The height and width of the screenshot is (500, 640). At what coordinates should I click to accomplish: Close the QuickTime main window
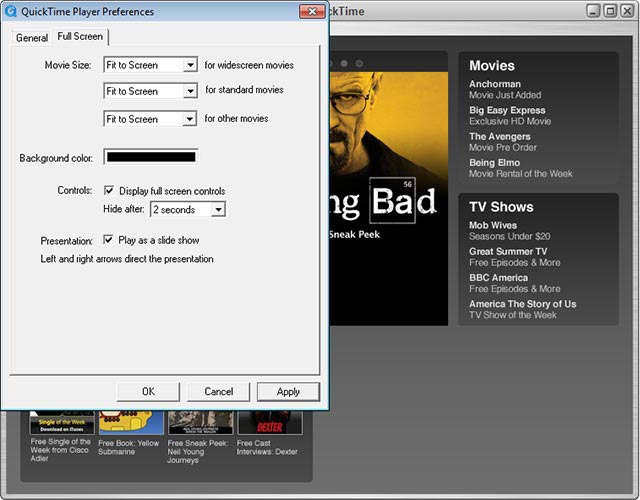tap(627, 11)
